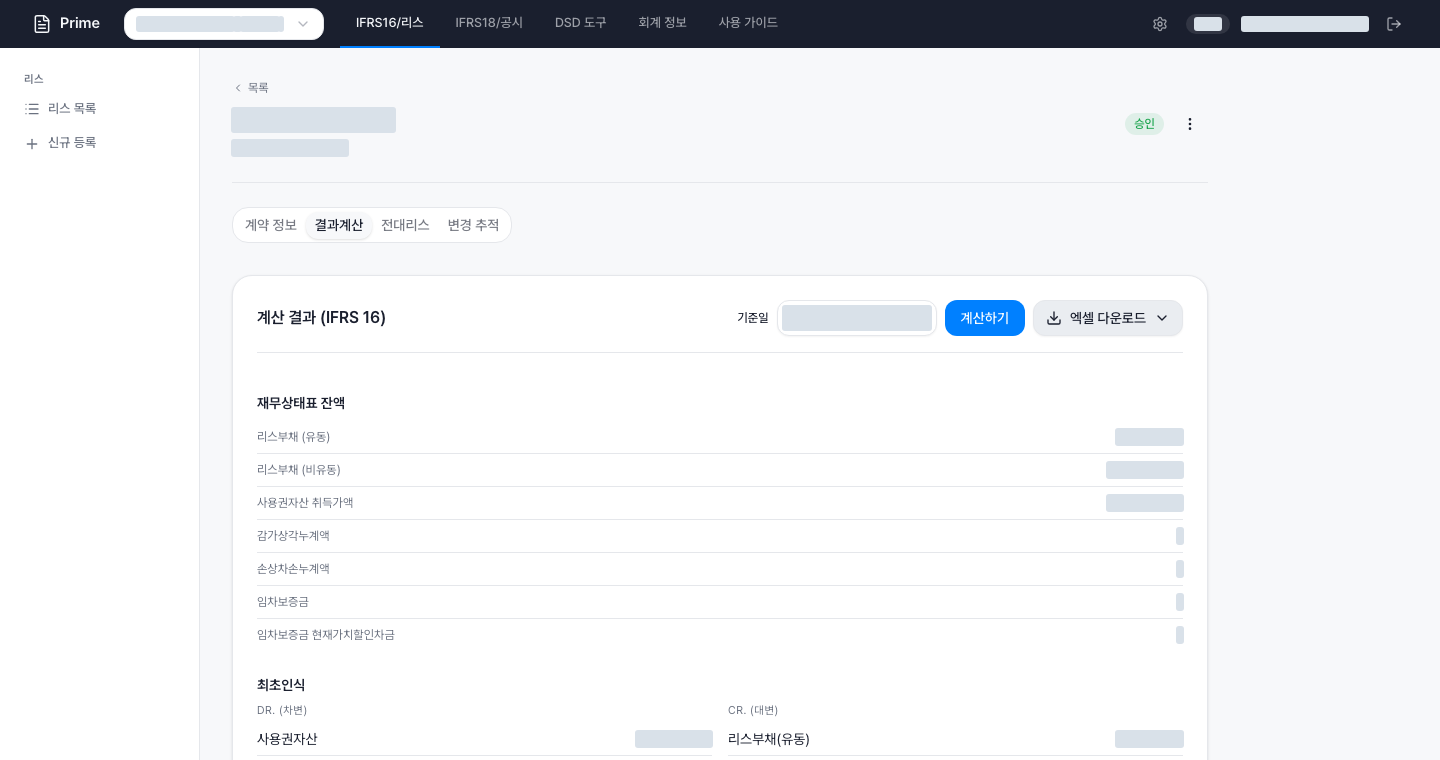Open the DSD 도구 menu

(581, 23)
